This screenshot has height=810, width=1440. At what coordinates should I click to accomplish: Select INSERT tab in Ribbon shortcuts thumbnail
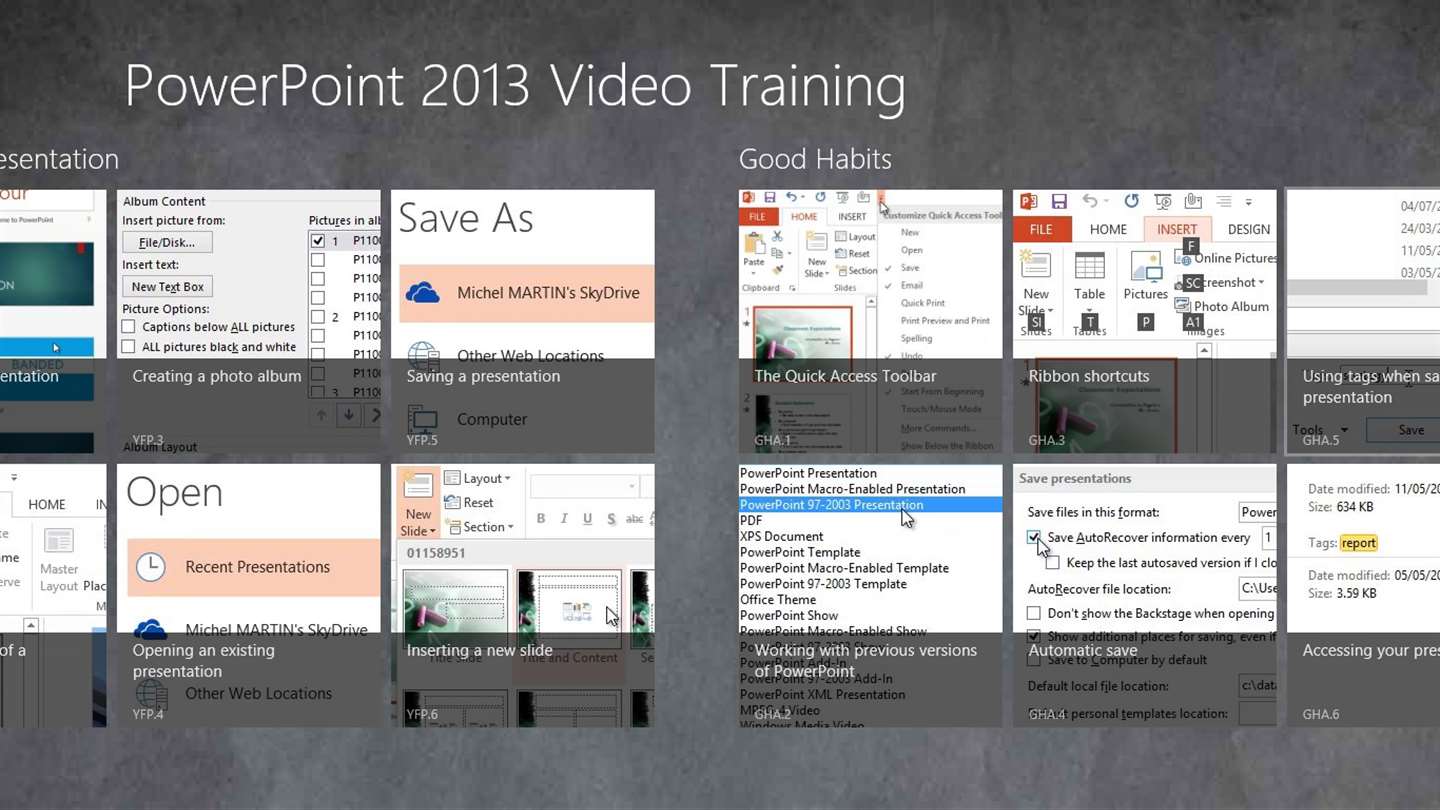click(1177, 229)
